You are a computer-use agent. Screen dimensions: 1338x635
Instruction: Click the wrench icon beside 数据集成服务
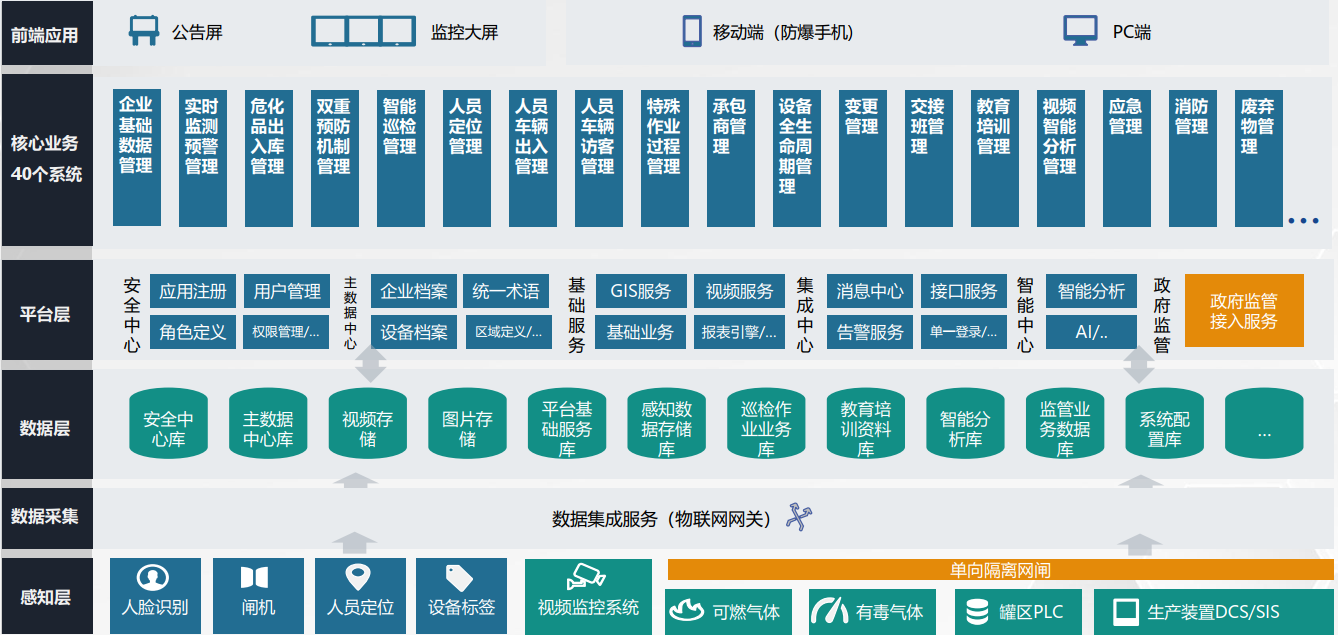pyautogui.click(x=799, y=516)
